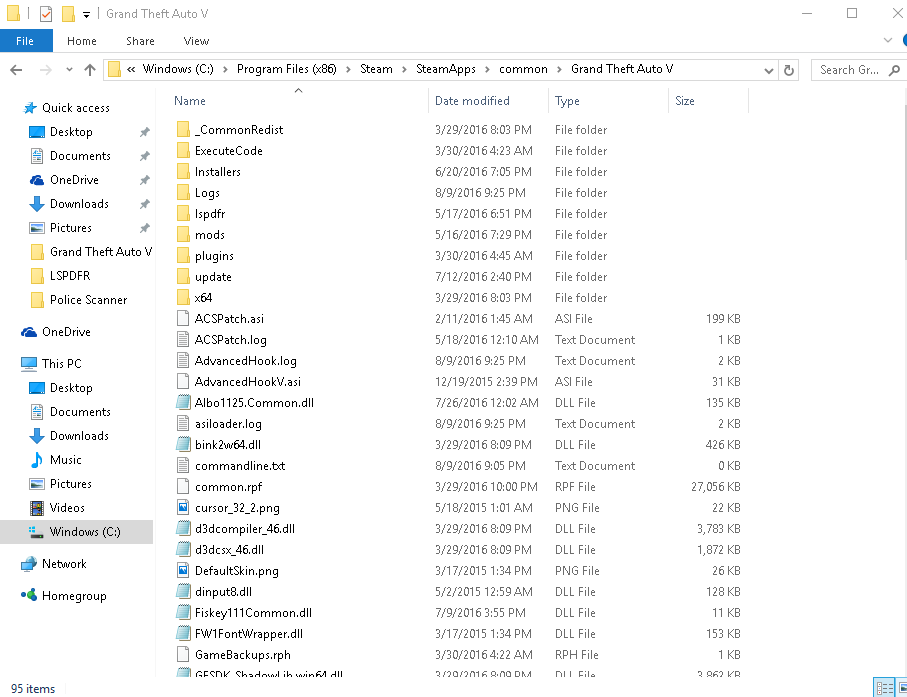The width and height of the screenshot is (907, 697).
Task: Open the Police Scanner quick access folder
Action: [x=89, y=300]
